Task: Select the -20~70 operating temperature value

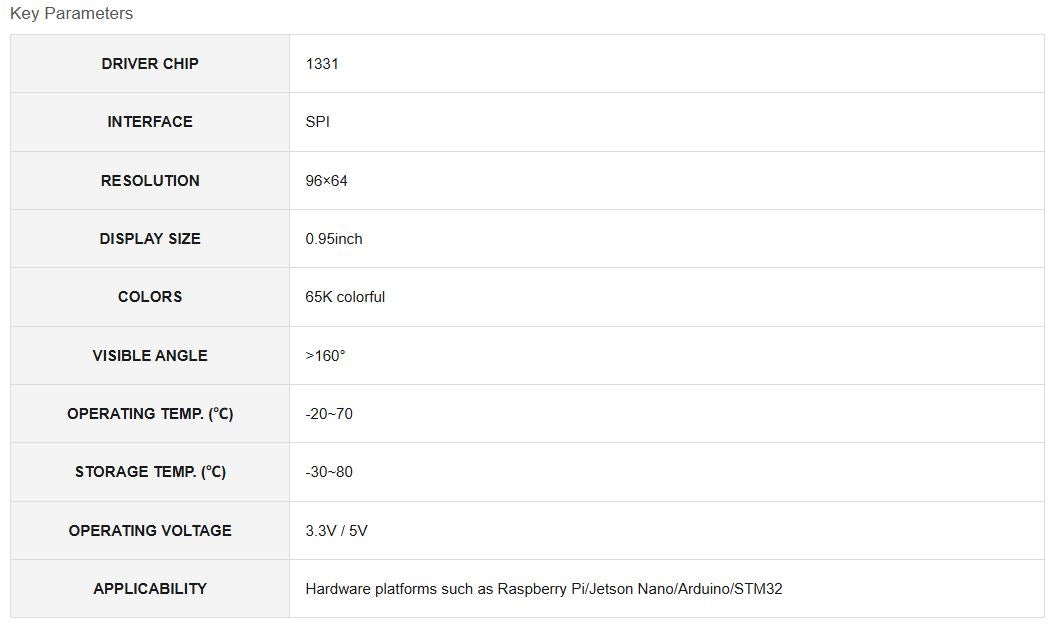Action: (x=329, y=414)
